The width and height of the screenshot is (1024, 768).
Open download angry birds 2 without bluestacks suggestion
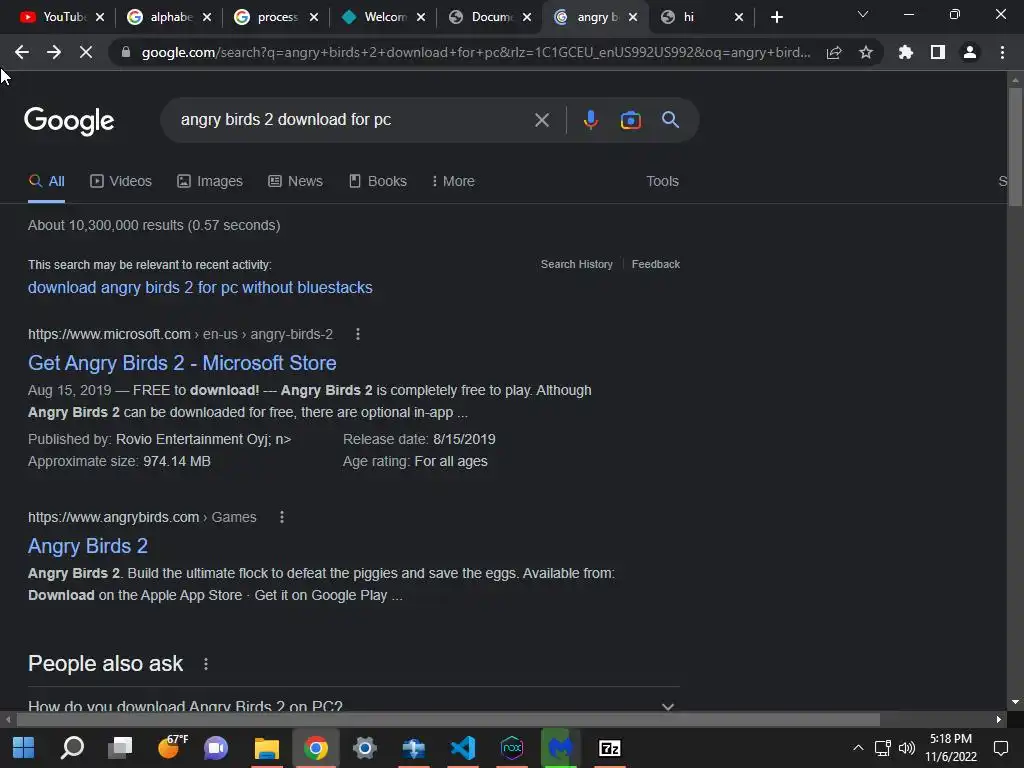pyautogui.click(x=200, y=288)
